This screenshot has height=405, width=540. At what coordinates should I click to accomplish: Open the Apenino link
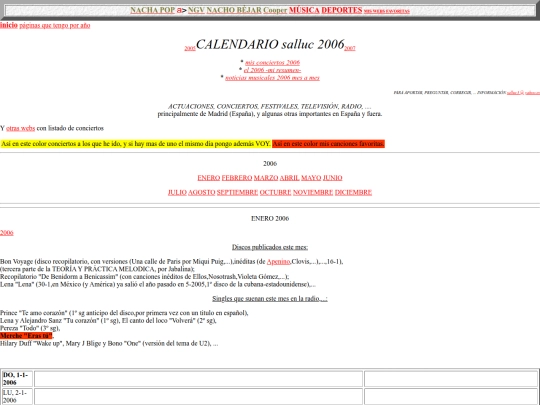click(279, 262)
